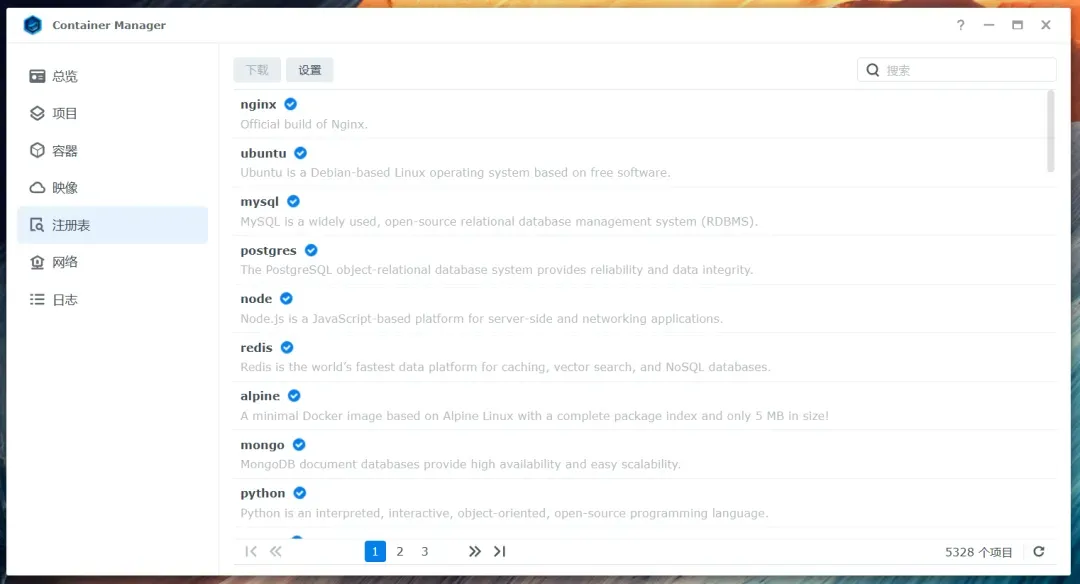
Task: Click the 搜索 search input field
Action: point(956,70)
